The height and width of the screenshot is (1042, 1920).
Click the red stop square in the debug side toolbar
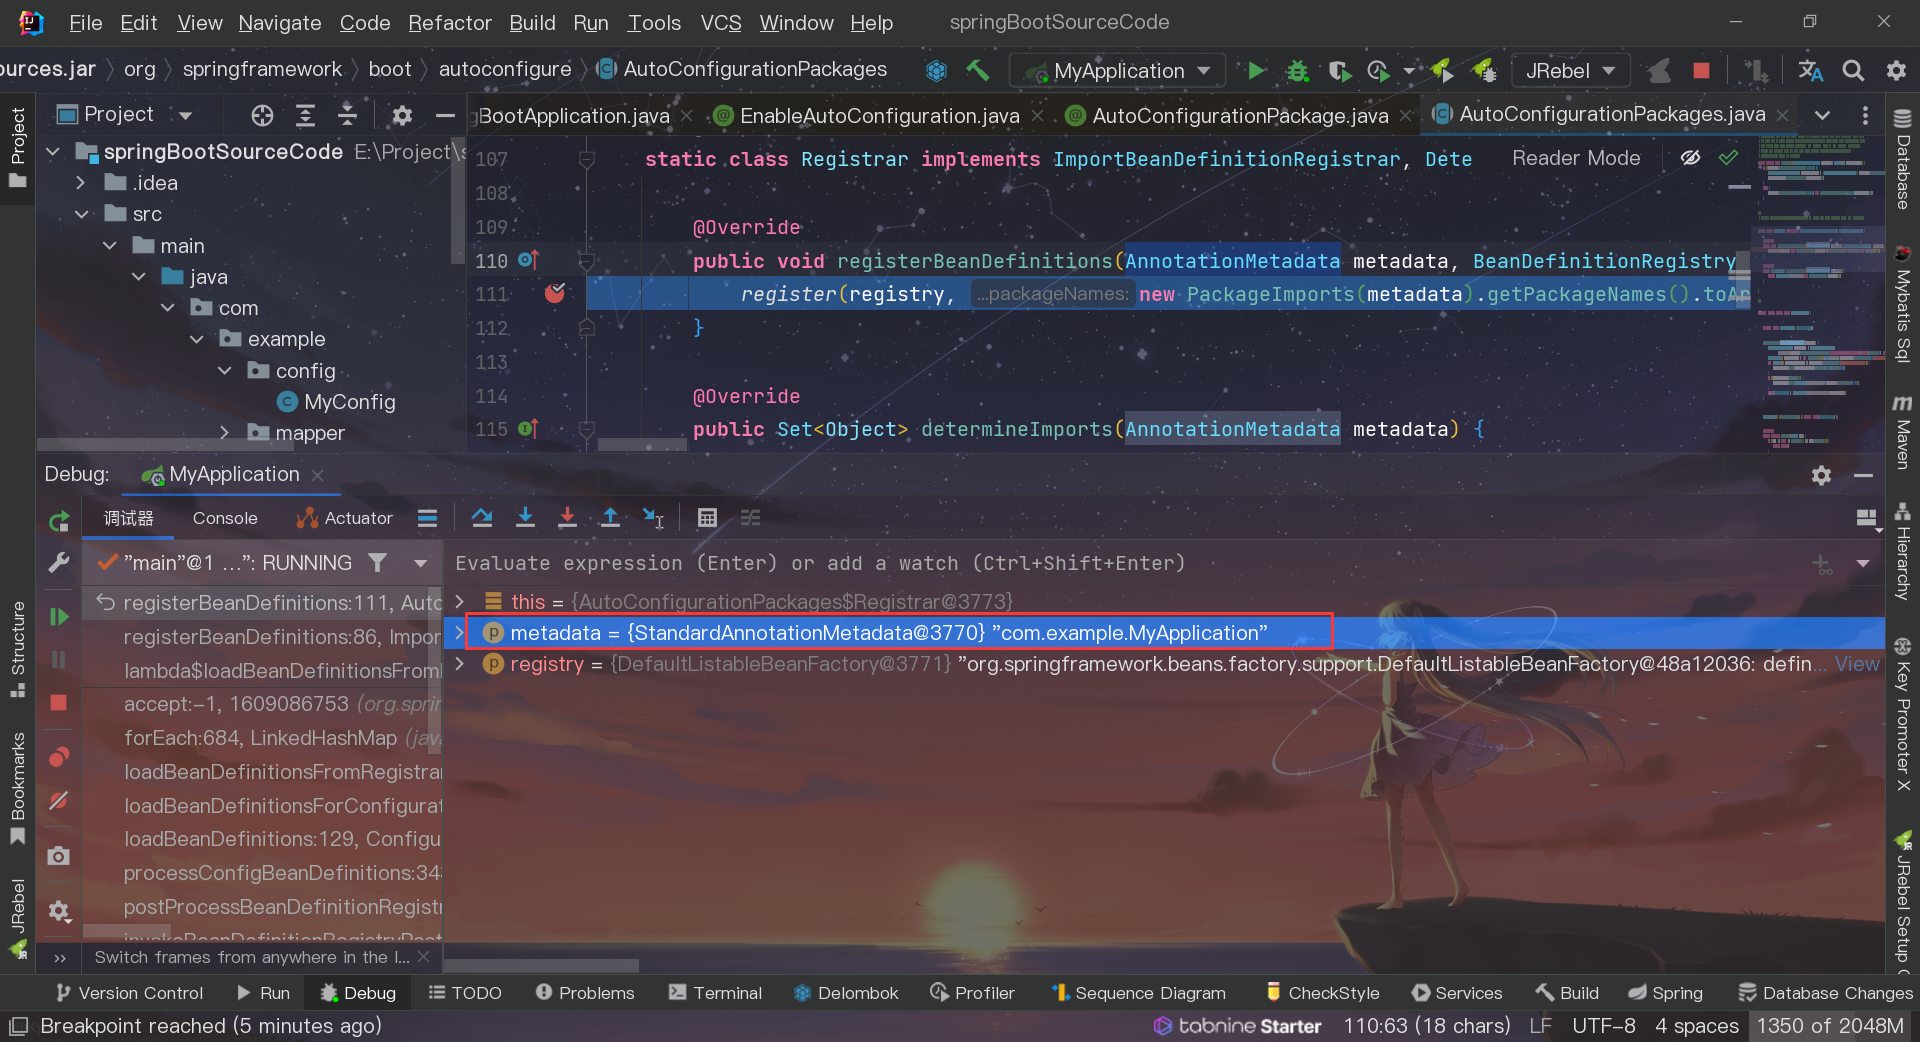59,703
